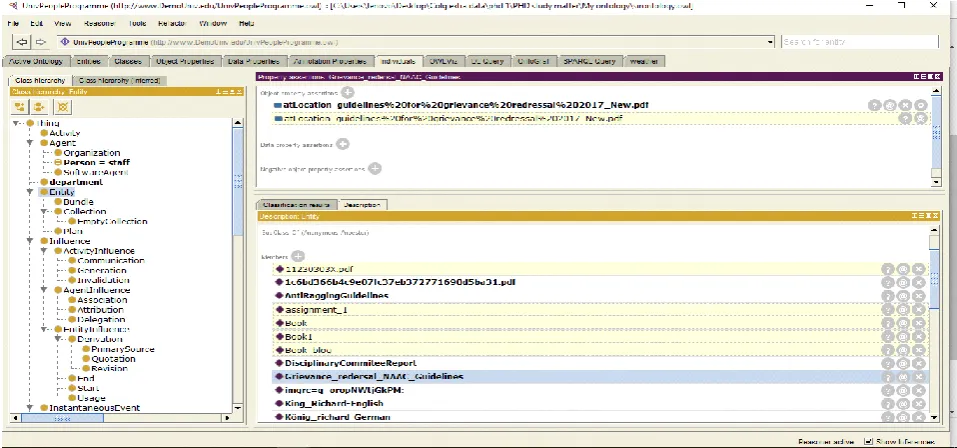
Task: Click explain icon on first atLocation assertion
Action: (x=874, y=106)
